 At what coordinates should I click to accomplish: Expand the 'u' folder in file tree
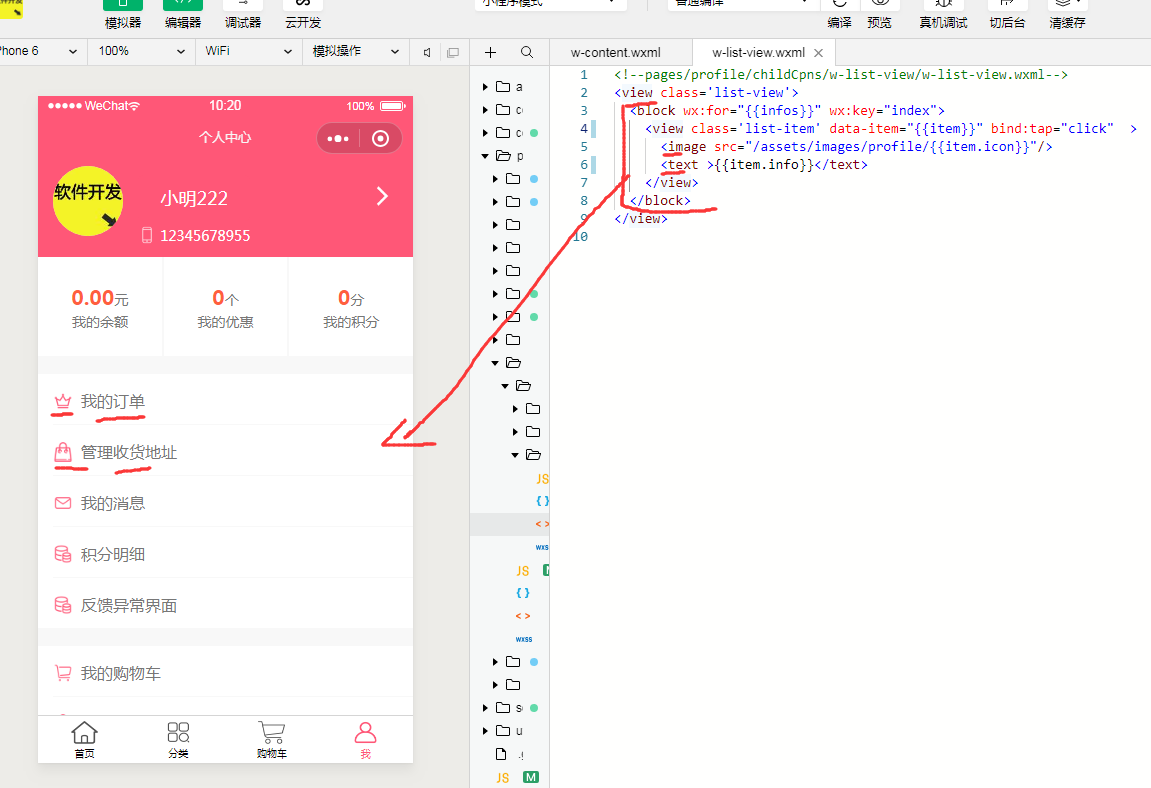[484, 731]
